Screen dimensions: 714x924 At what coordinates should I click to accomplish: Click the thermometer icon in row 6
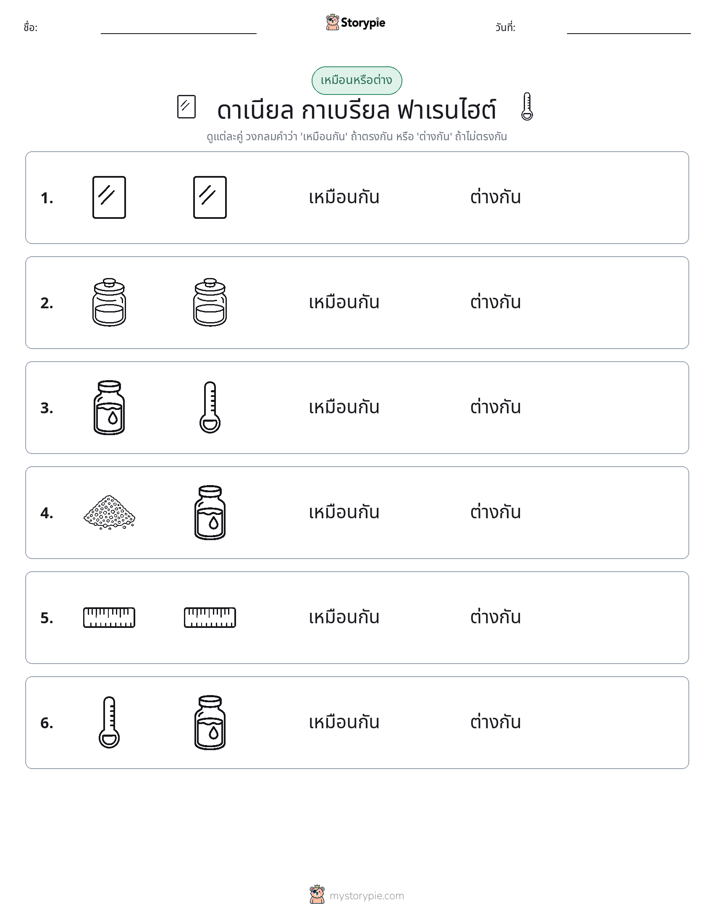coord(109,722)
